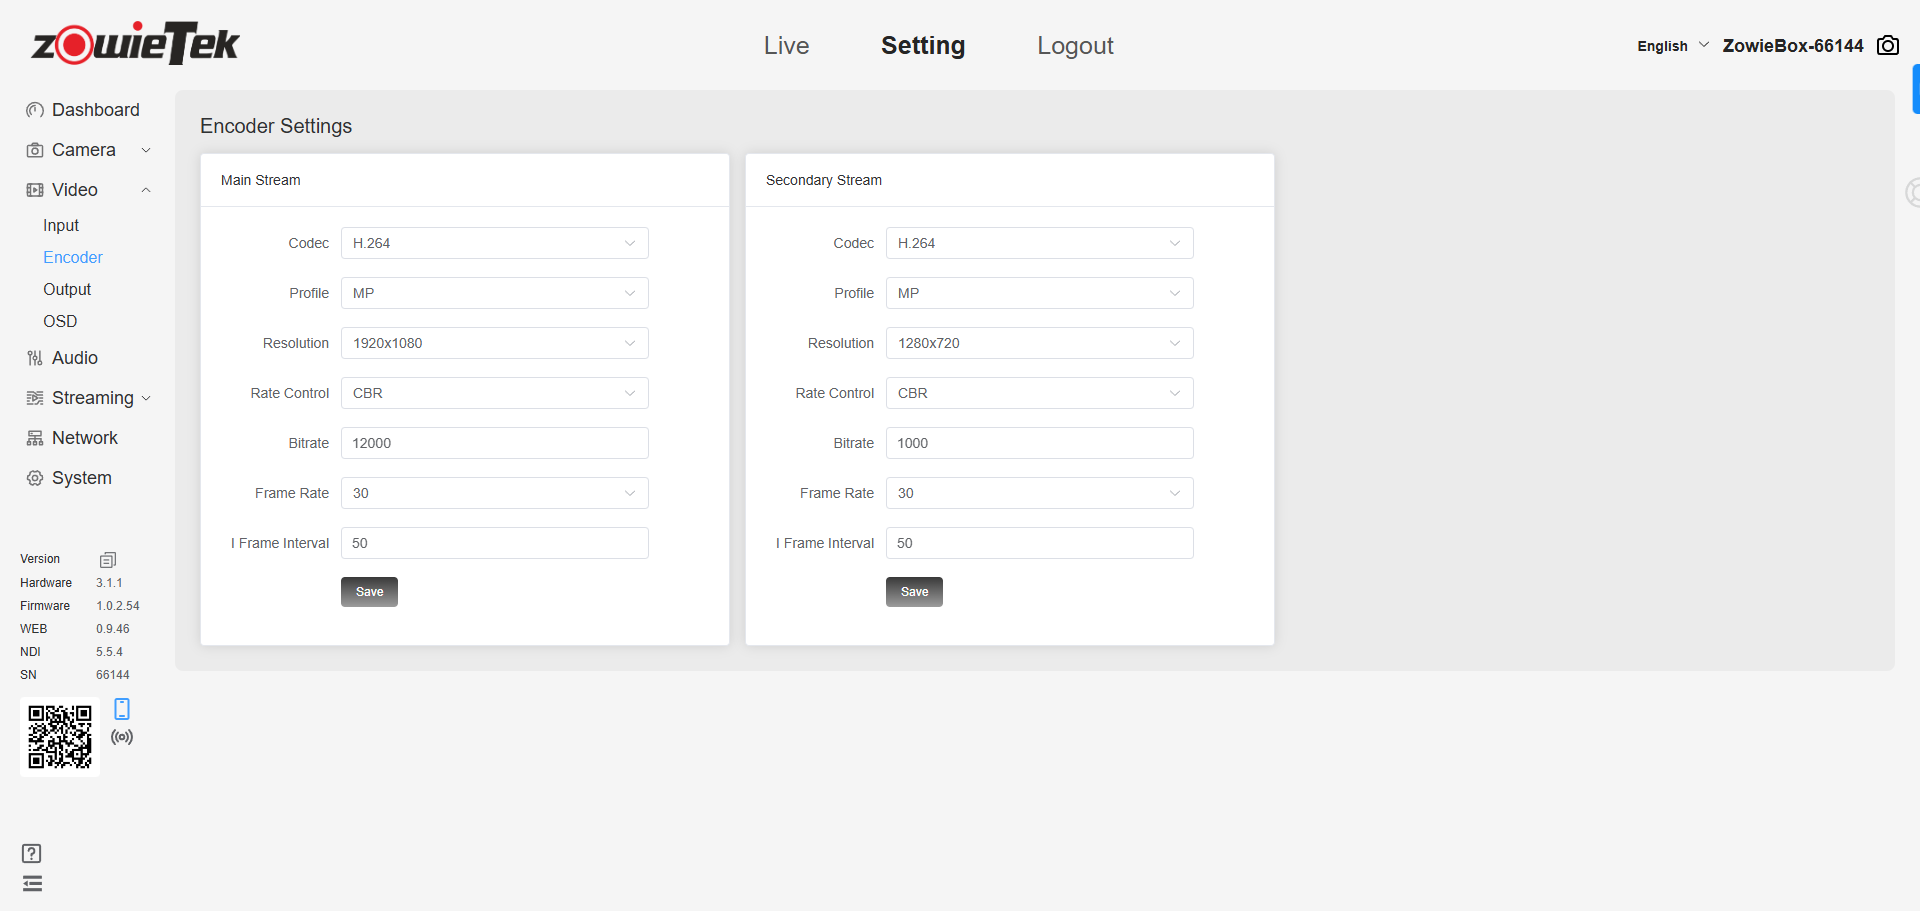The height and width of the screenshot is (911, 1920).
Task: Click the Logout link
Action: (1075, 46)
